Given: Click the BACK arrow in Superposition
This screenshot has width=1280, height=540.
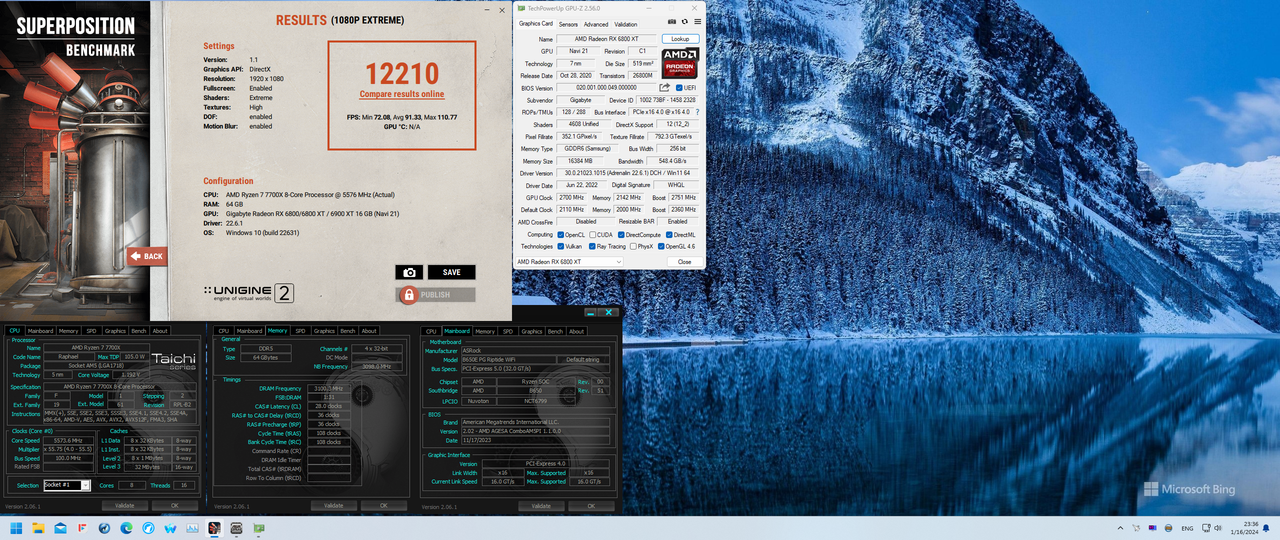Looking at the screenshot, I should point(146,256).
